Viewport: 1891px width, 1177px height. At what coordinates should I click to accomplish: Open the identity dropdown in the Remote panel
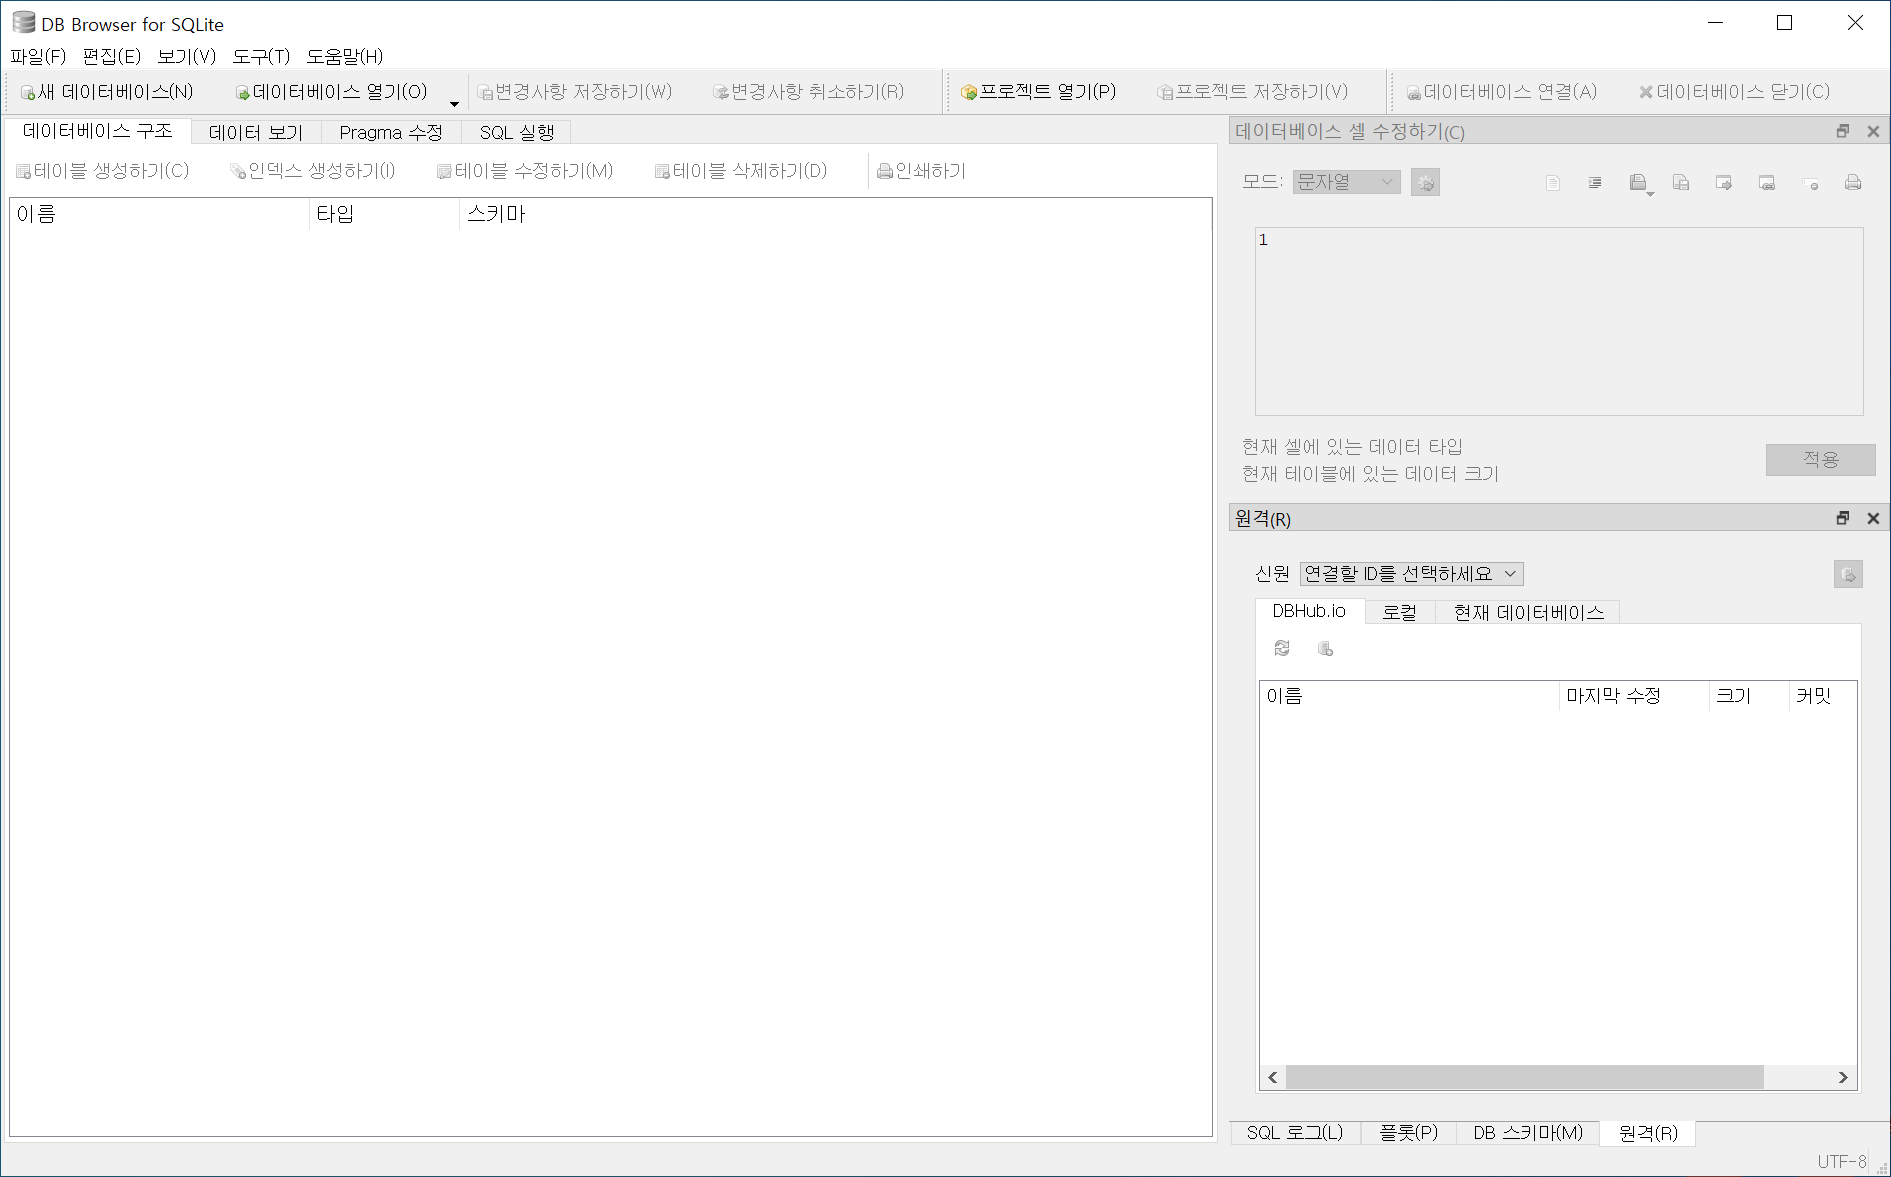[x=1410, y=574]
